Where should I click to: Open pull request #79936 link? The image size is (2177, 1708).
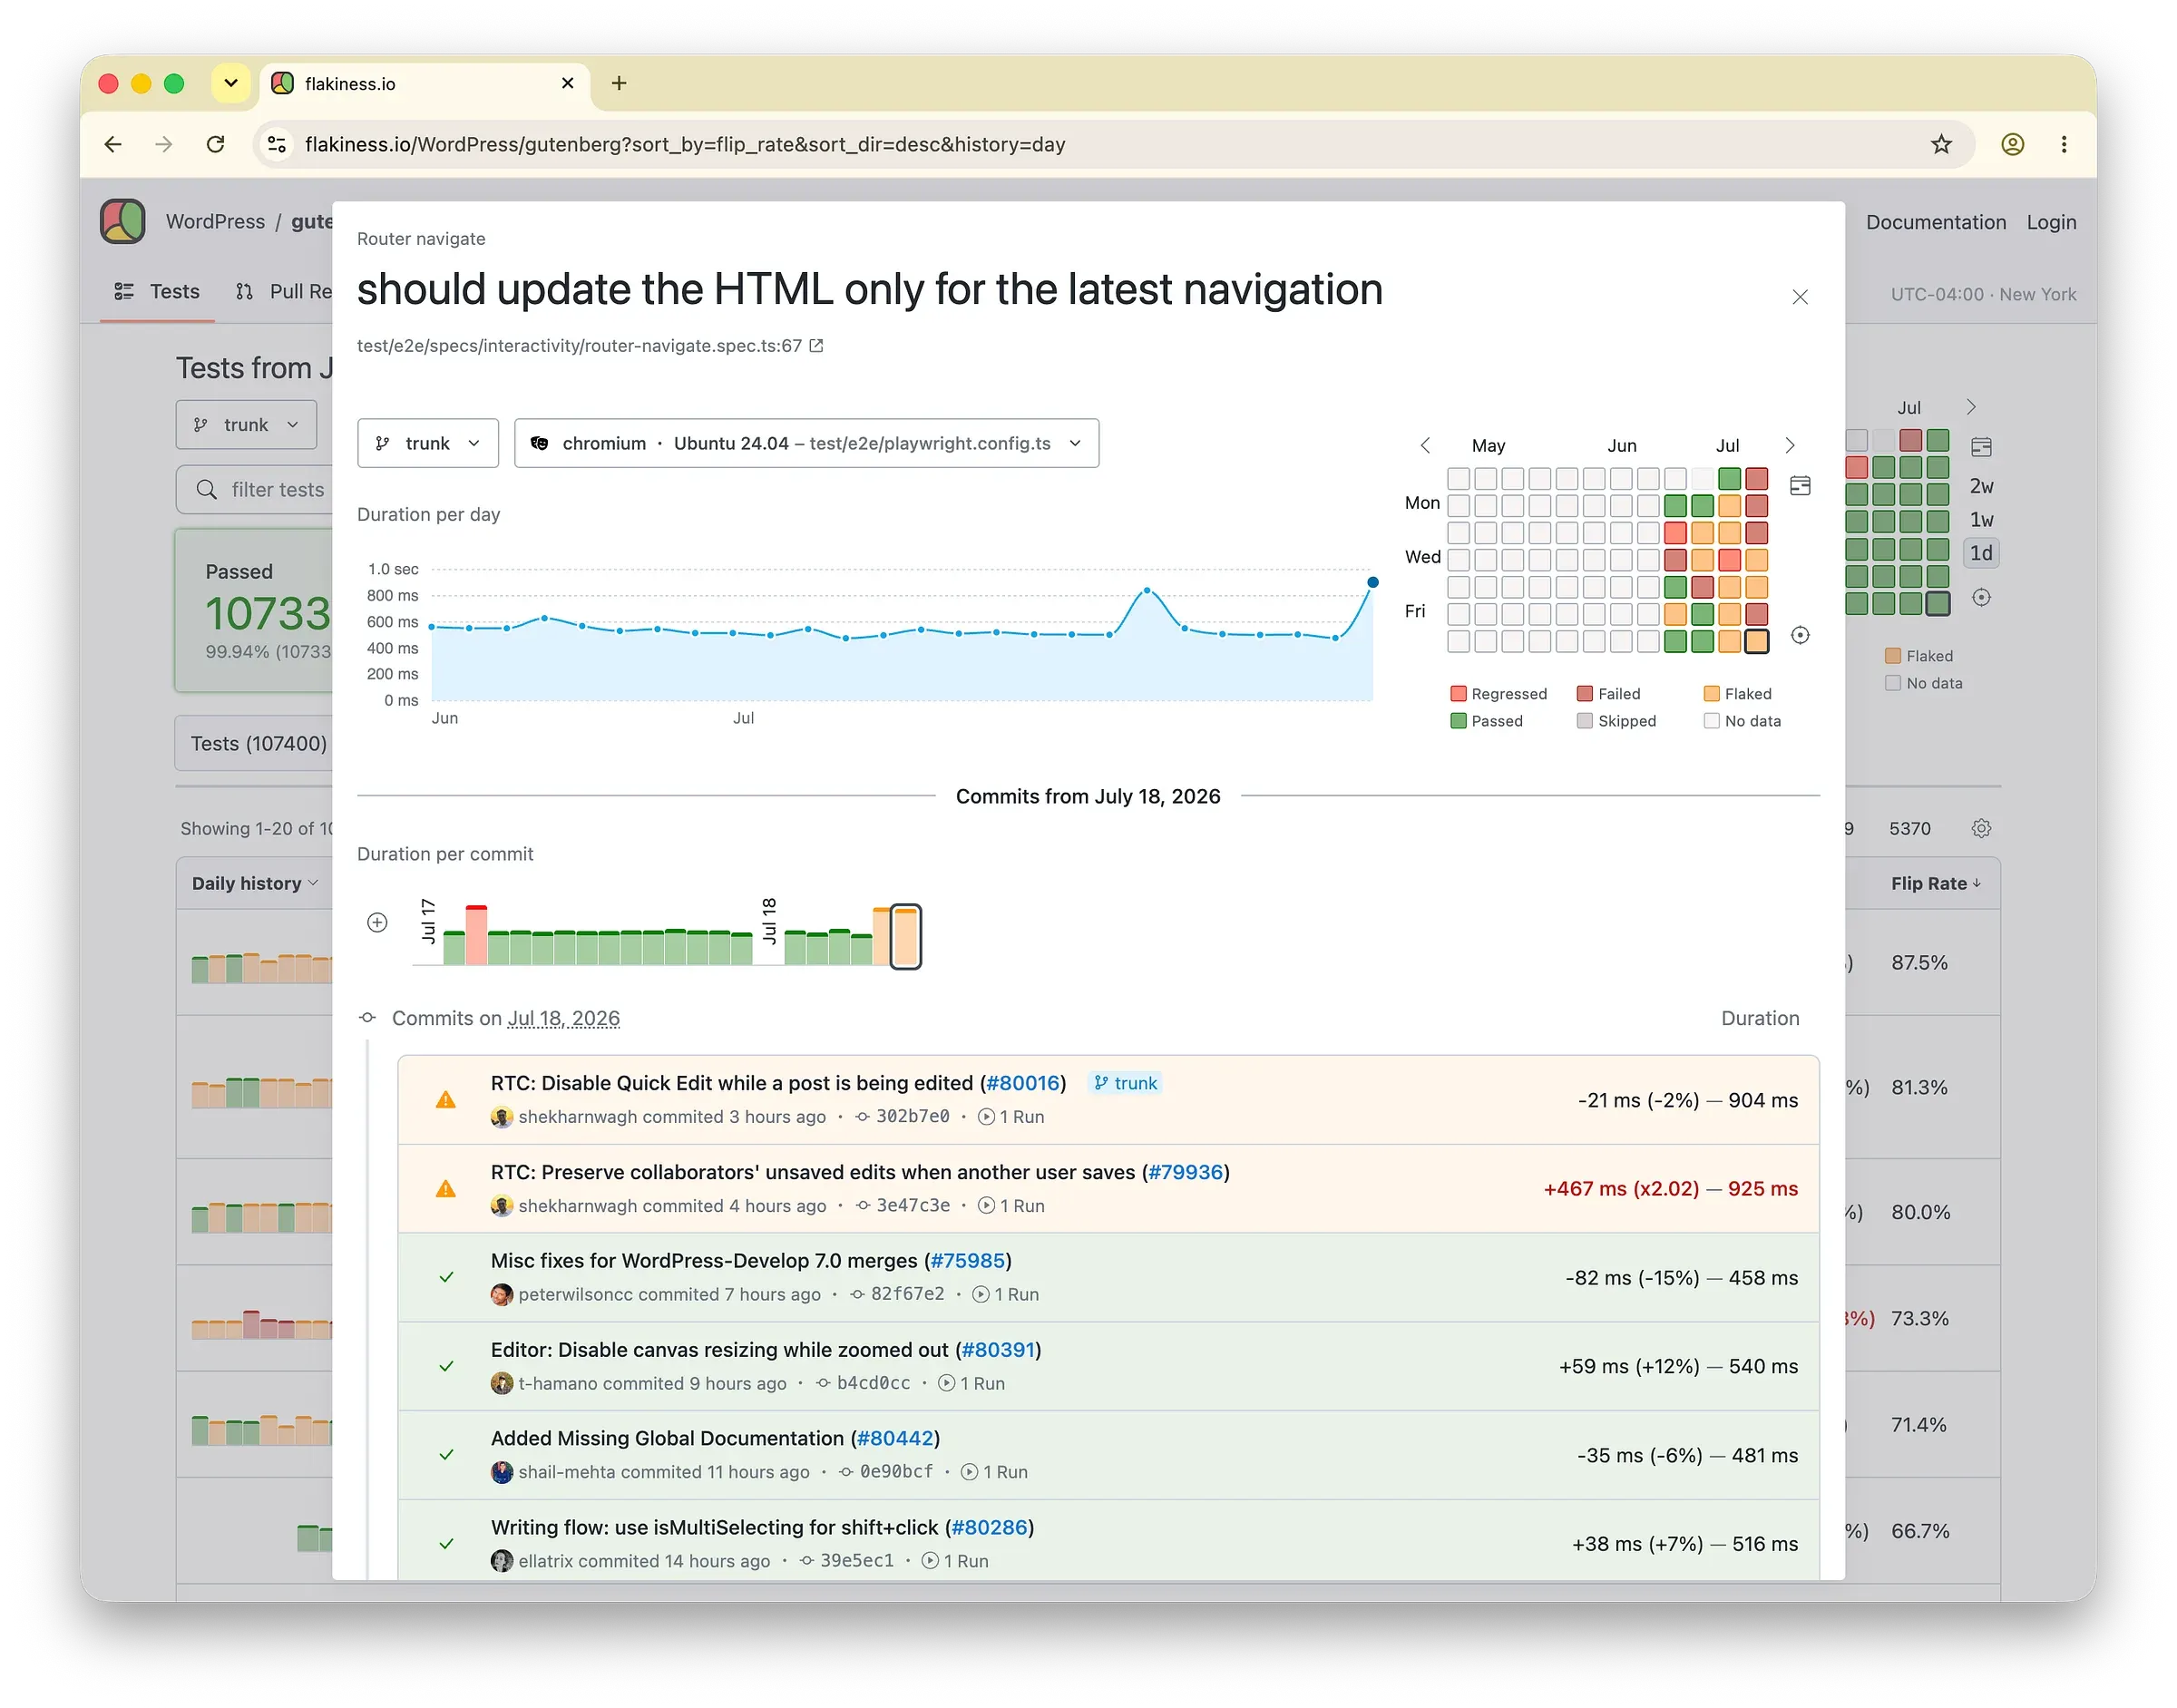(1185, 1172)
